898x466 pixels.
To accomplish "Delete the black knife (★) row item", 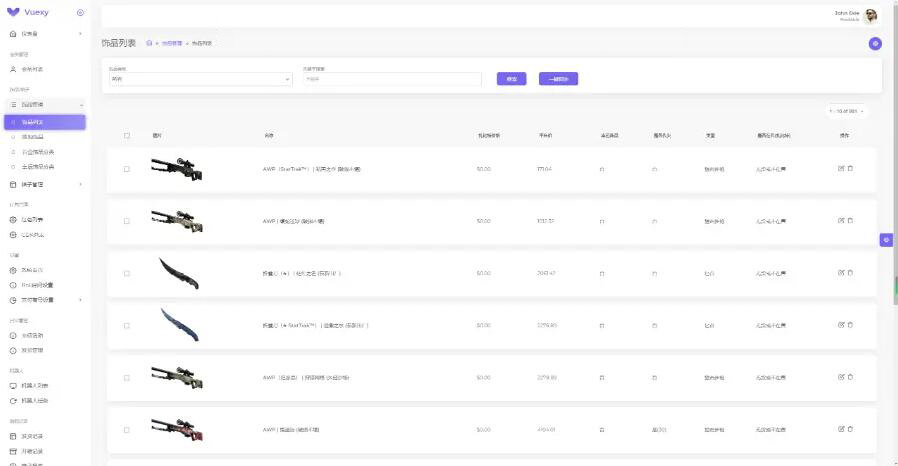I will (x=850, y=273).
